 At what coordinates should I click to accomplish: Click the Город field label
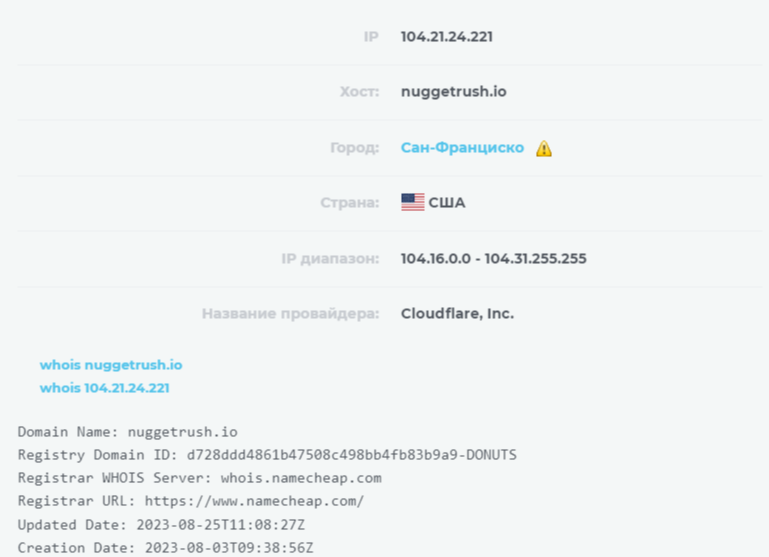354,148
